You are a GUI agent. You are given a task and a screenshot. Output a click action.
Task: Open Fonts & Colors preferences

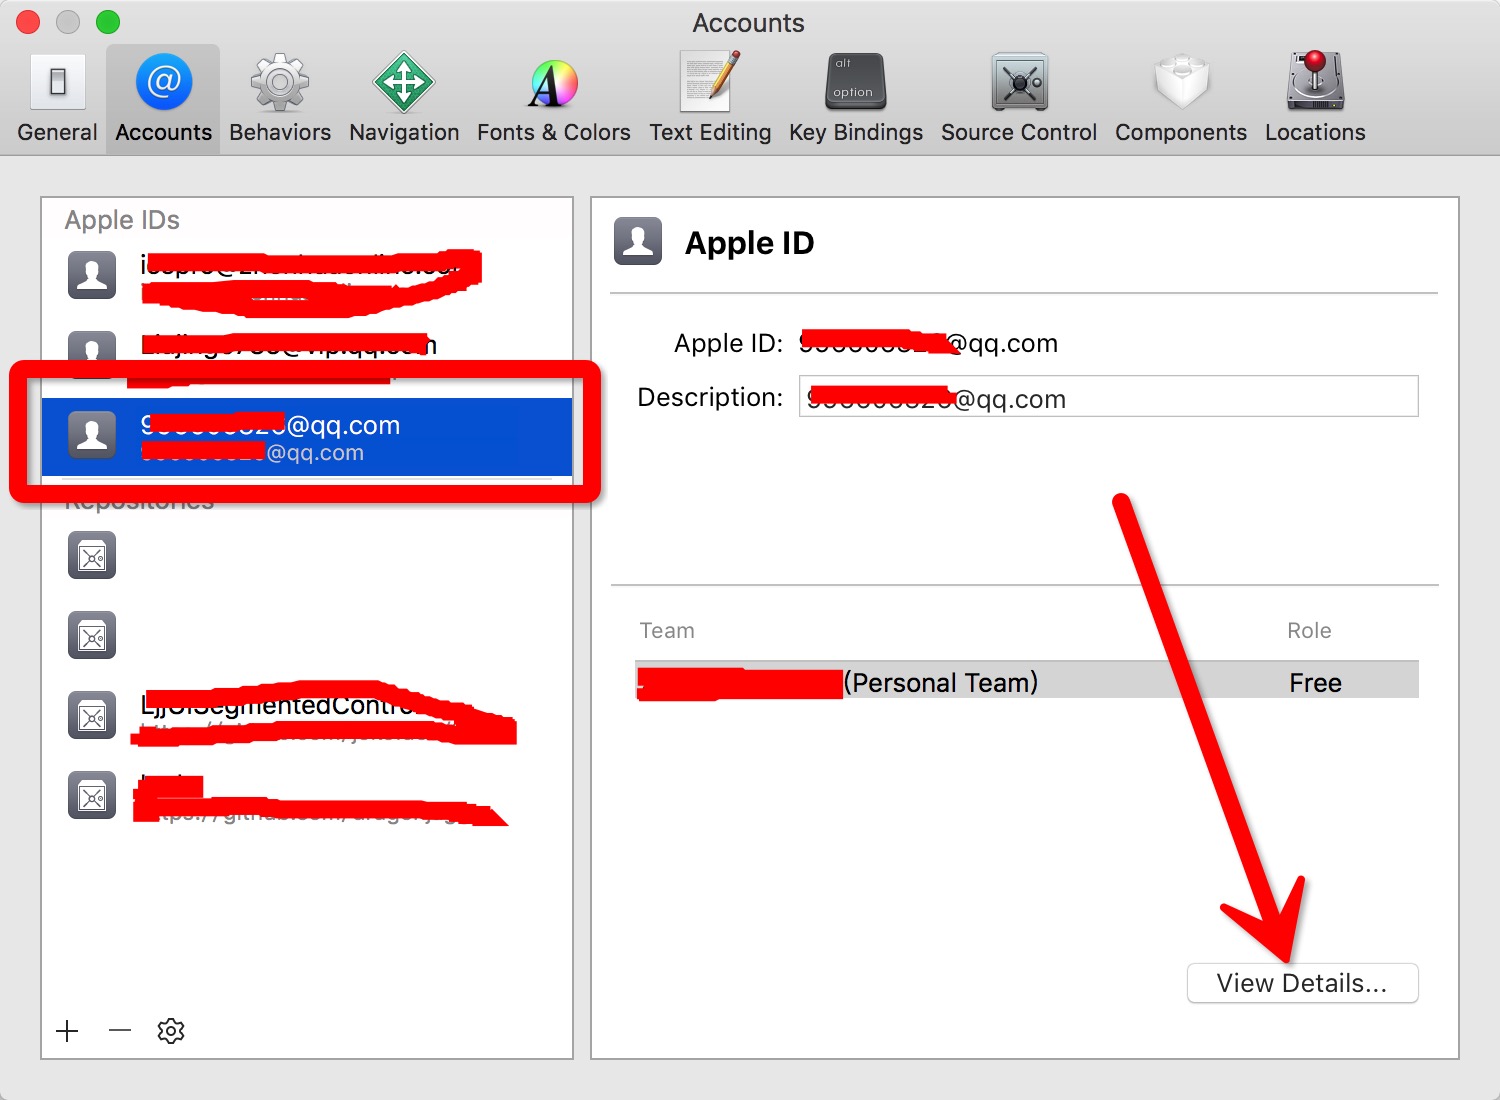(553, 98)
